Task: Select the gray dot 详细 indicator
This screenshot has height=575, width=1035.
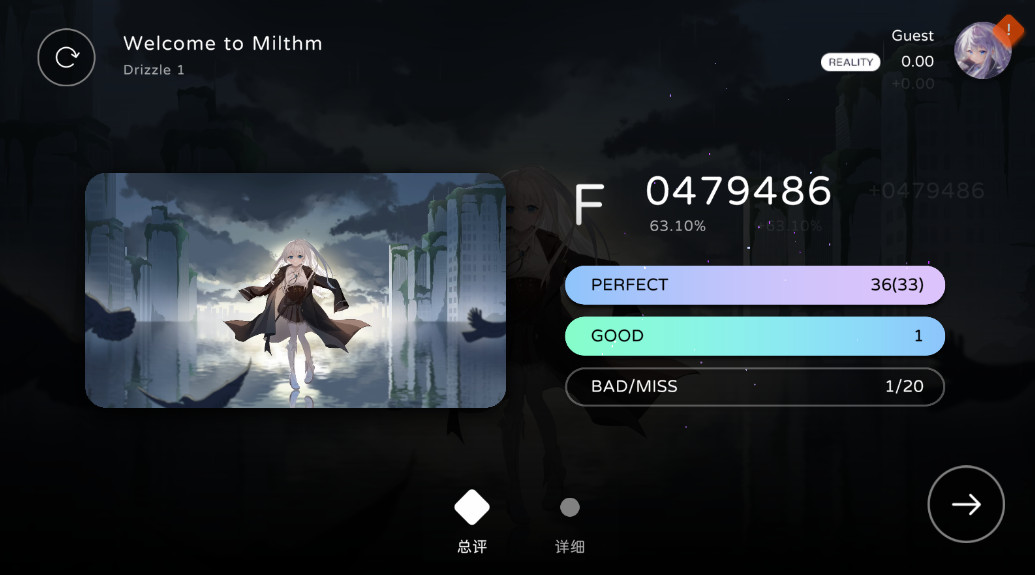Action: 570,507
